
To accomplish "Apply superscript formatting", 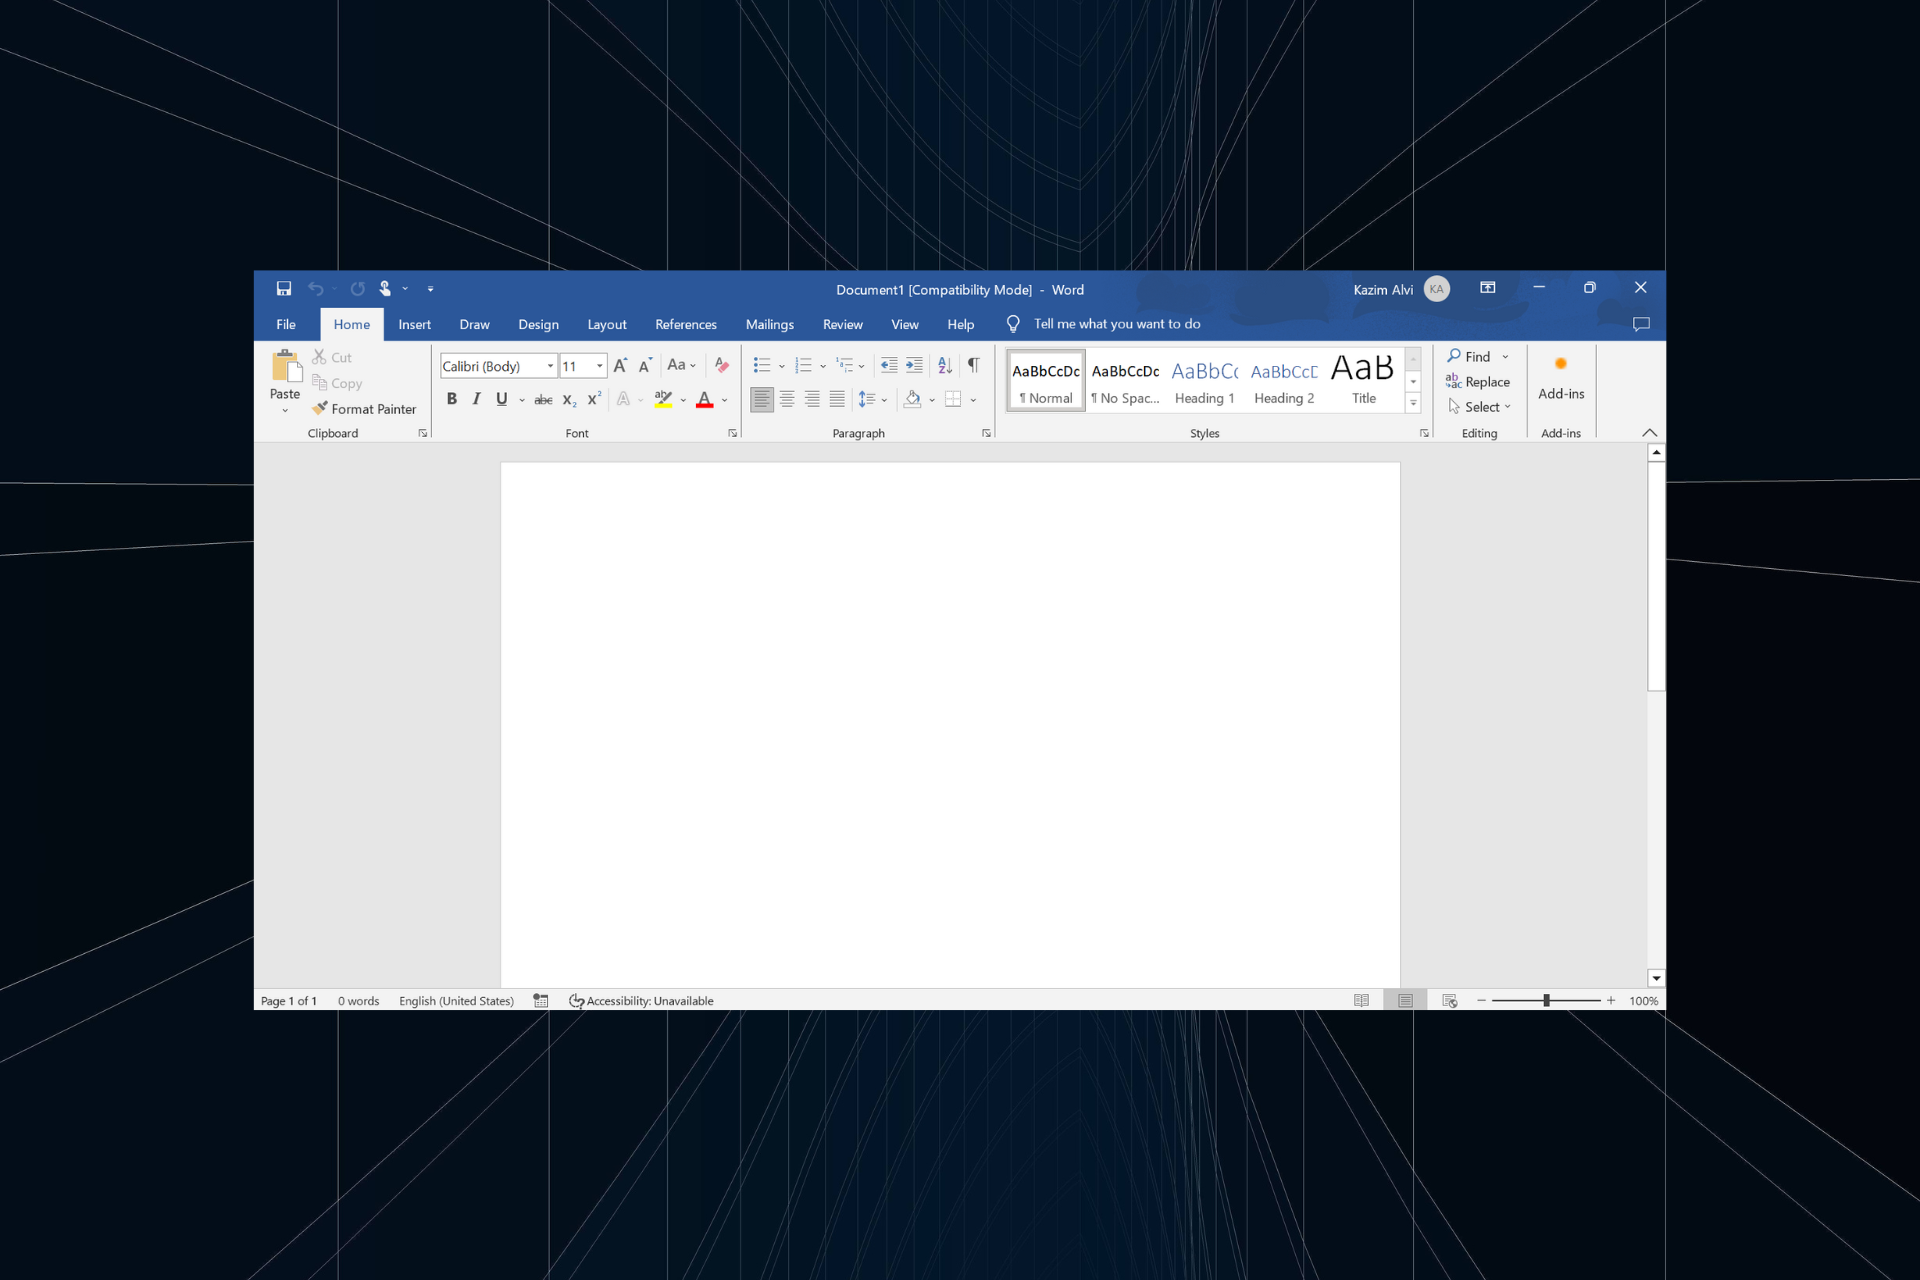I will click(594, 399).
